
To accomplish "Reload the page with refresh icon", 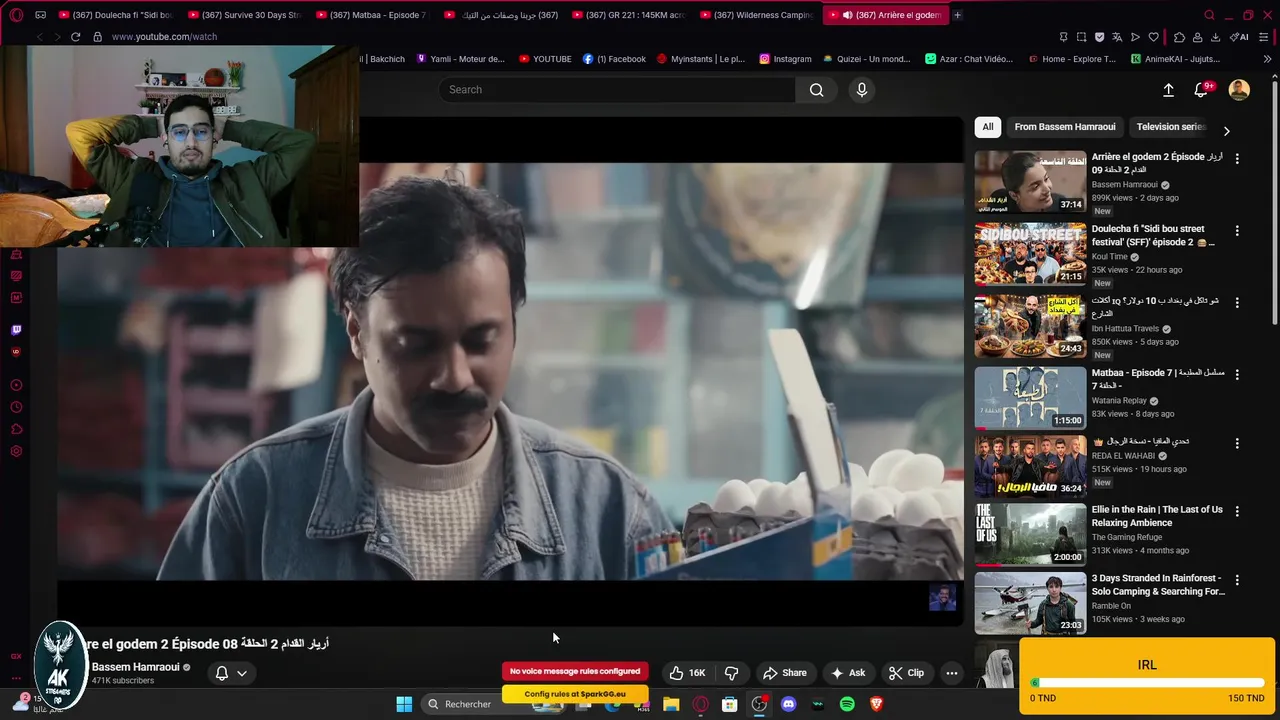I will click(x=75, y=37).
